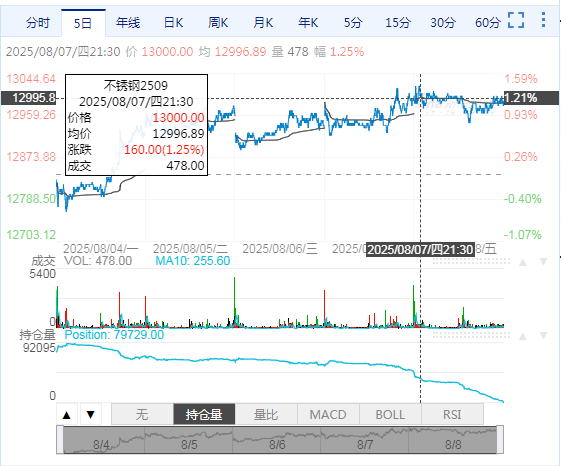Choose the 无 indicator option
561x466 pixels.
point(142,414)
